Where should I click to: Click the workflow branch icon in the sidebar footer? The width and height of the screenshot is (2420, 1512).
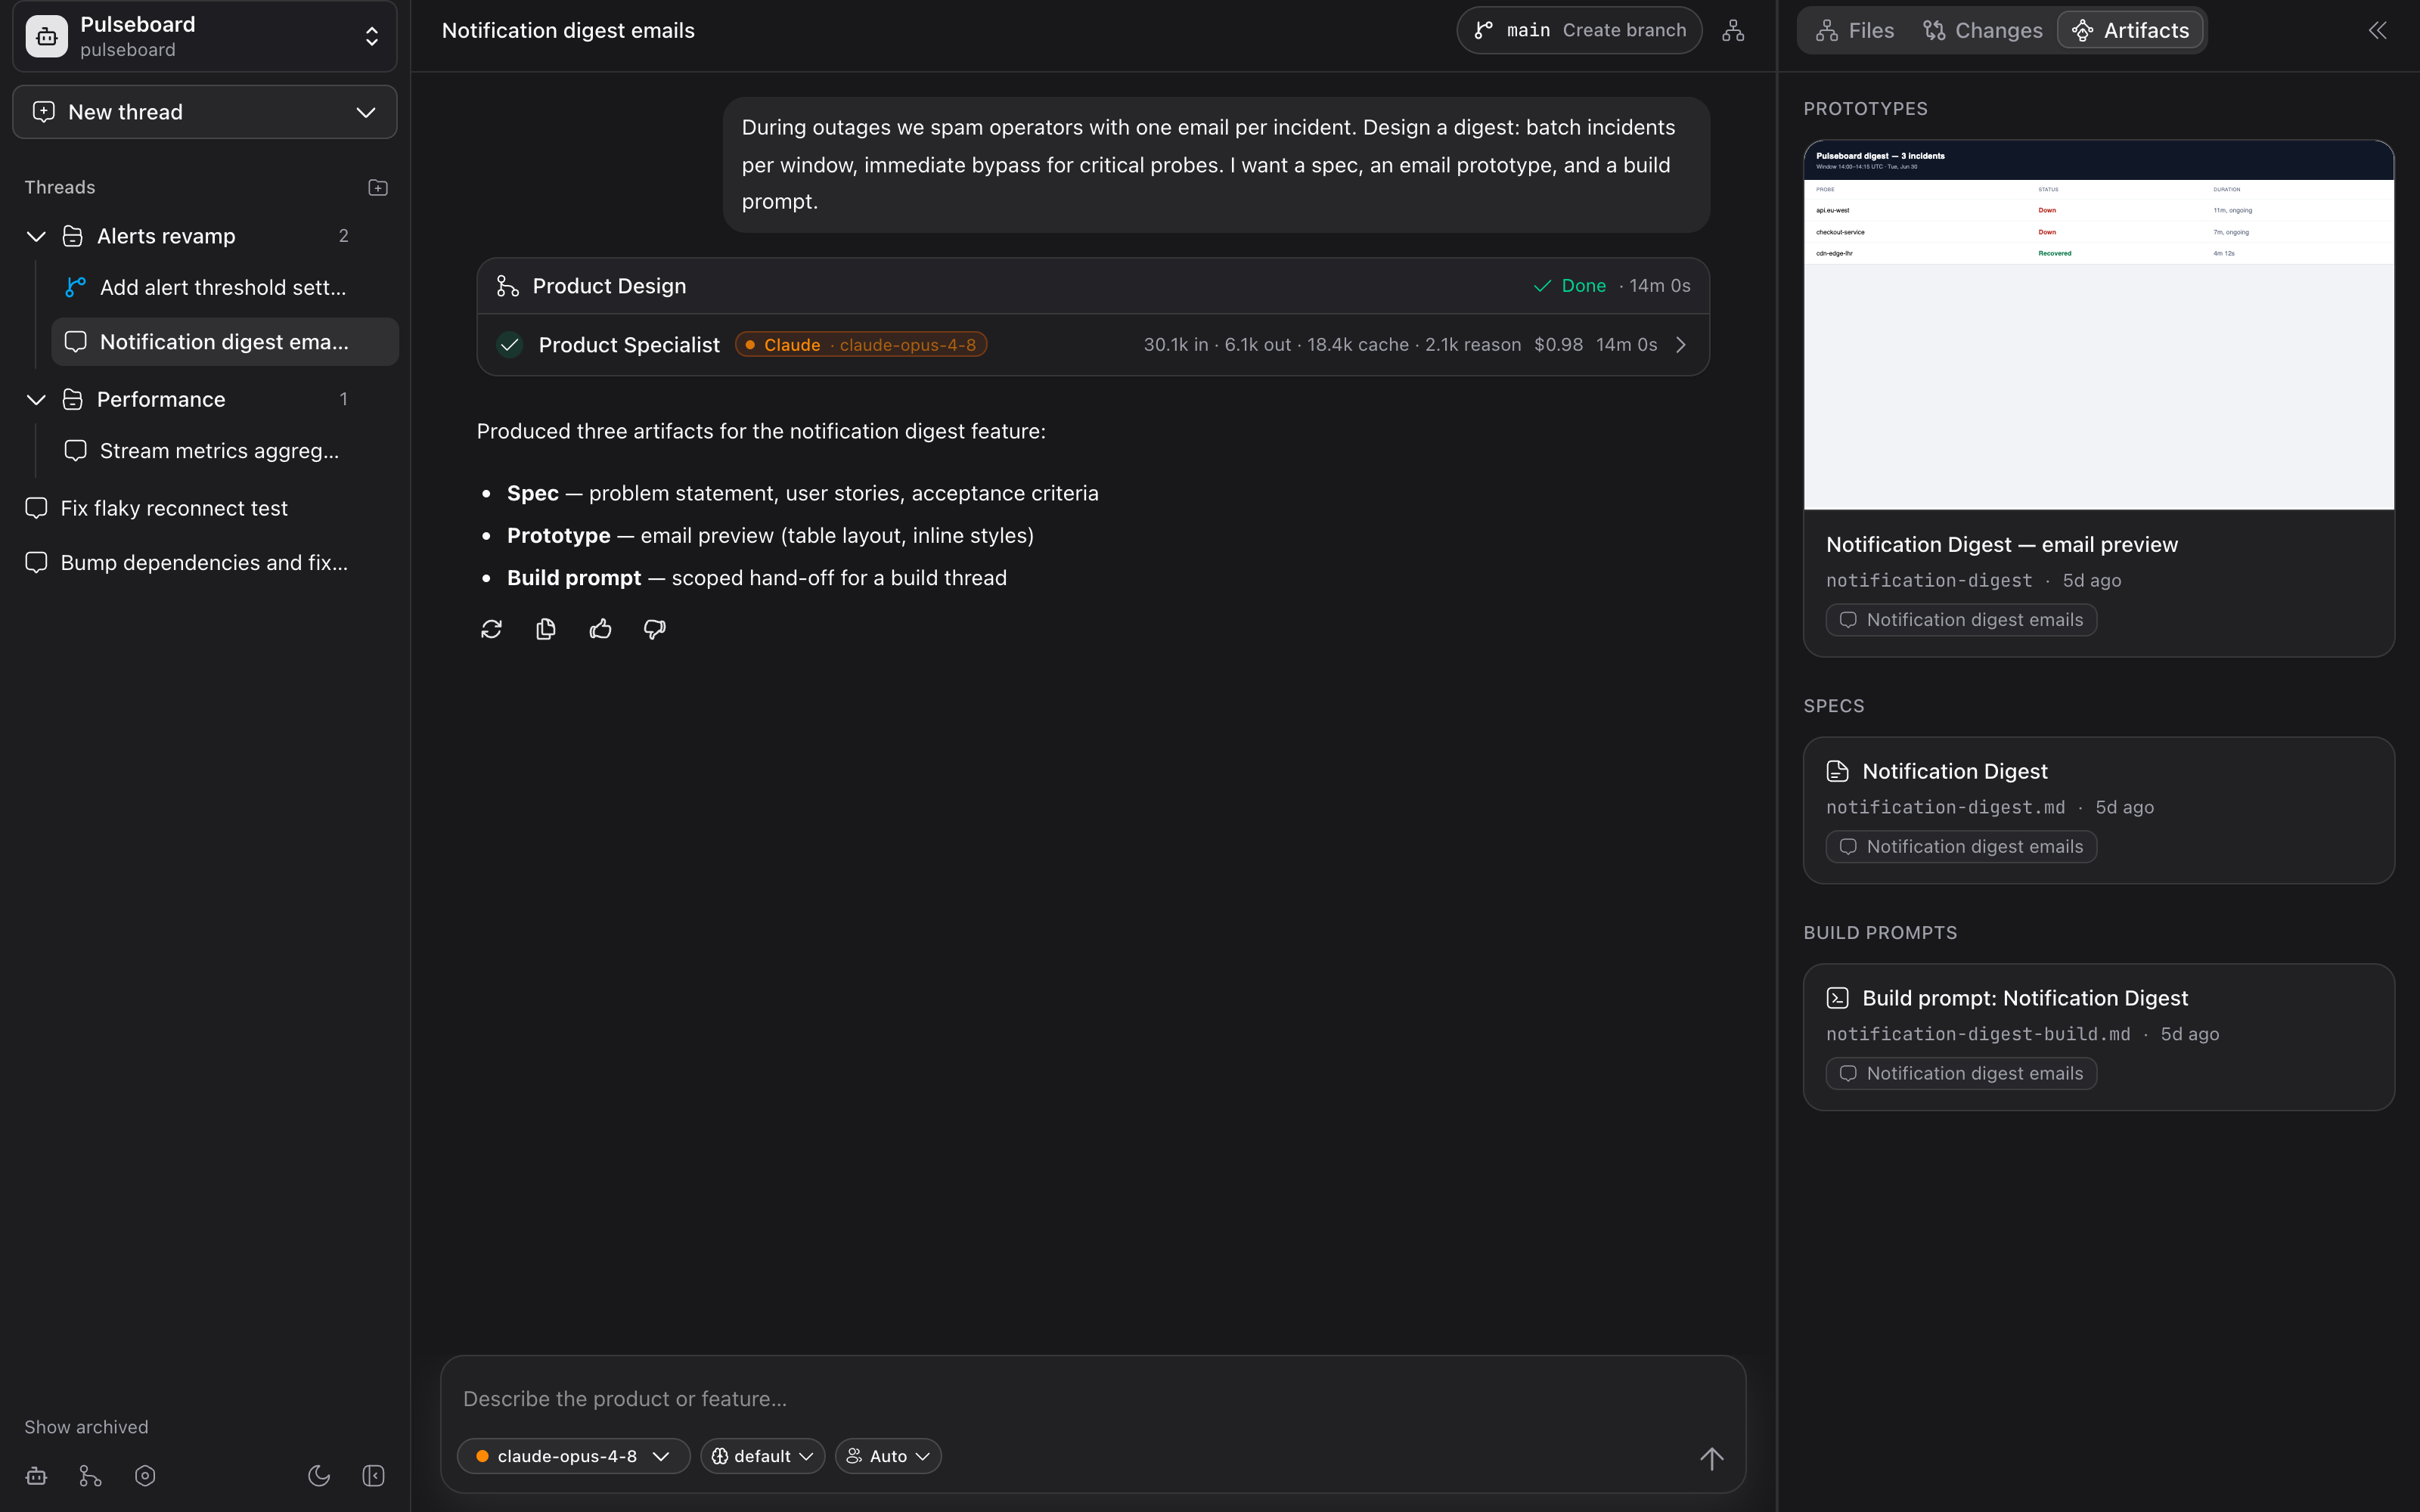(90, 1476)
